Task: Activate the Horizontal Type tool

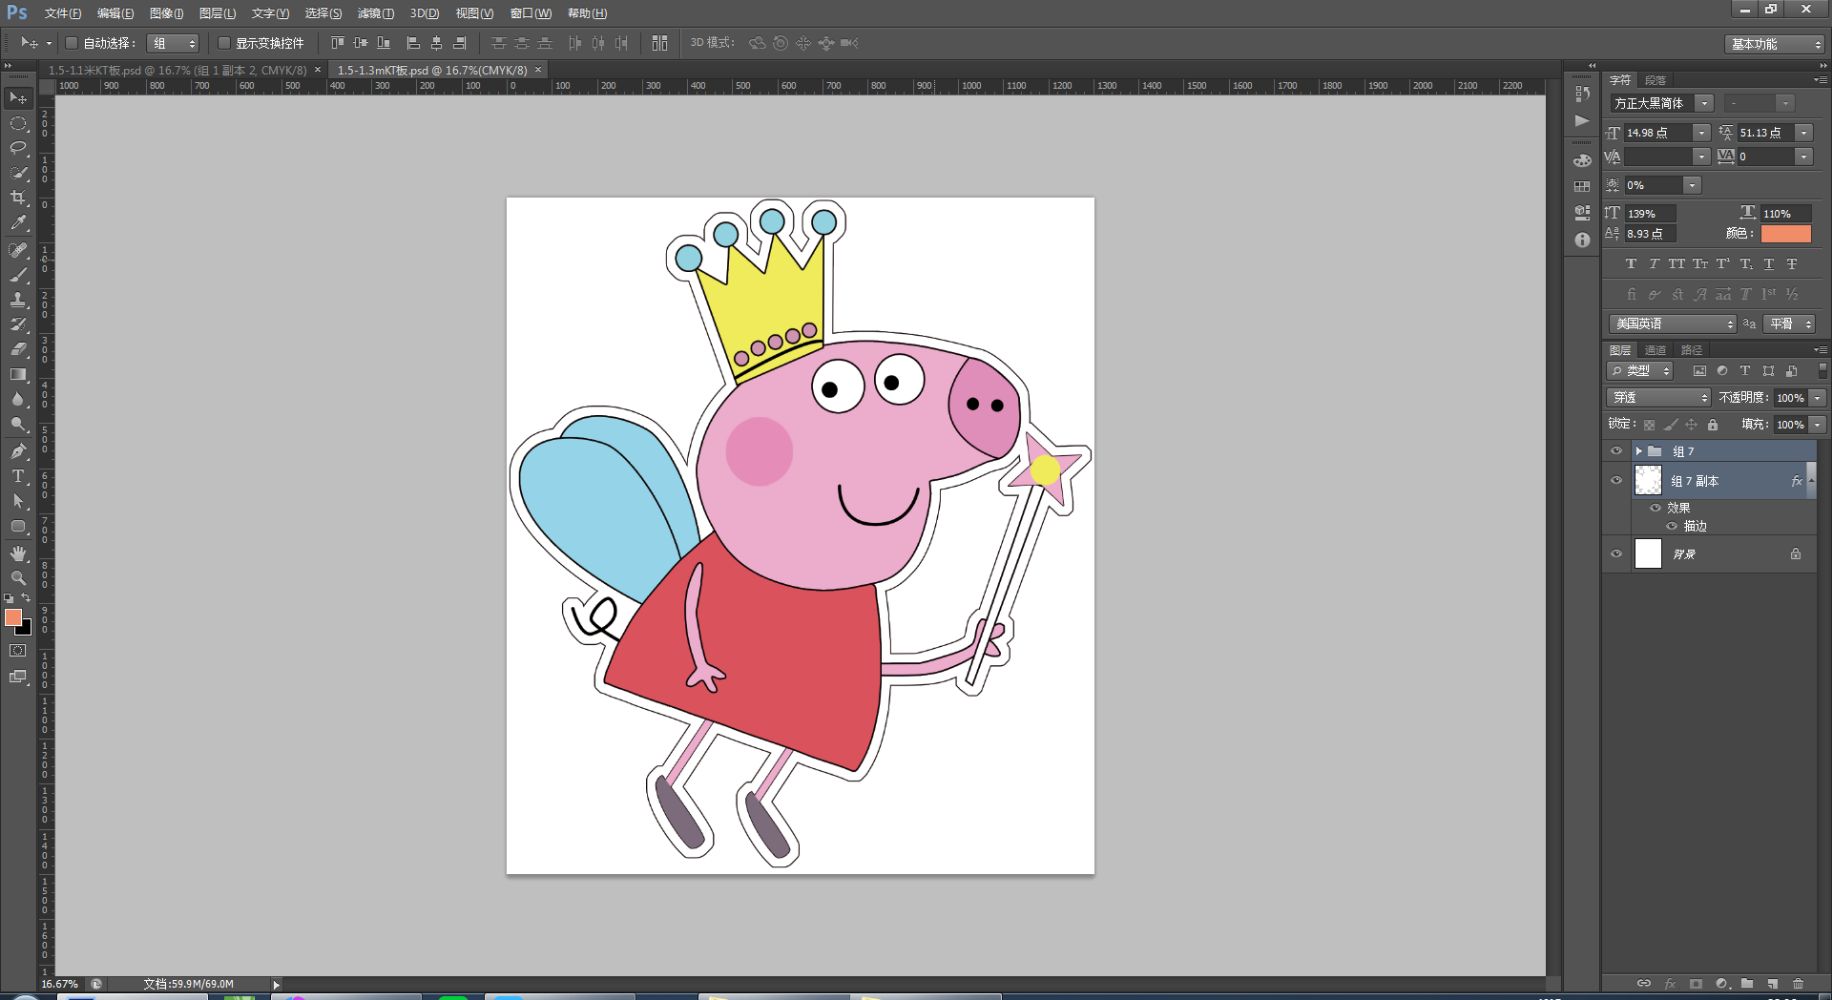Action: [x=18, y=476]
